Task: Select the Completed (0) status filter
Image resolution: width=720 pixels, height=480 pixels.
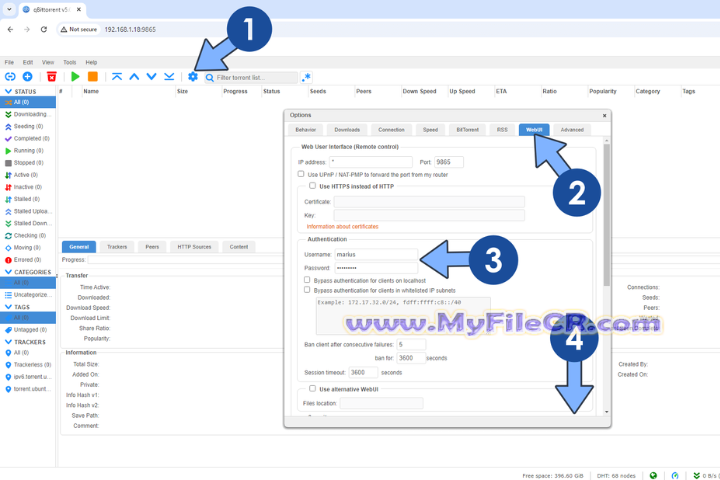Action: pos(28,138)
